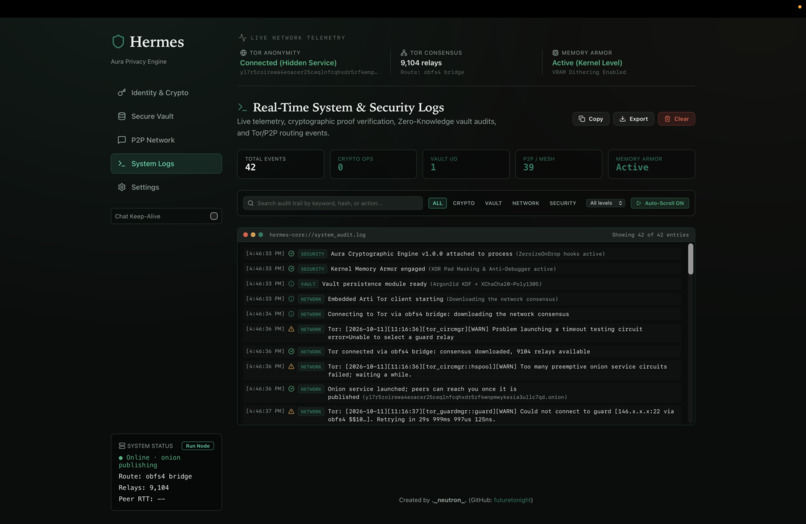Toggle Auto-Scroll ON button

[660, 203]
